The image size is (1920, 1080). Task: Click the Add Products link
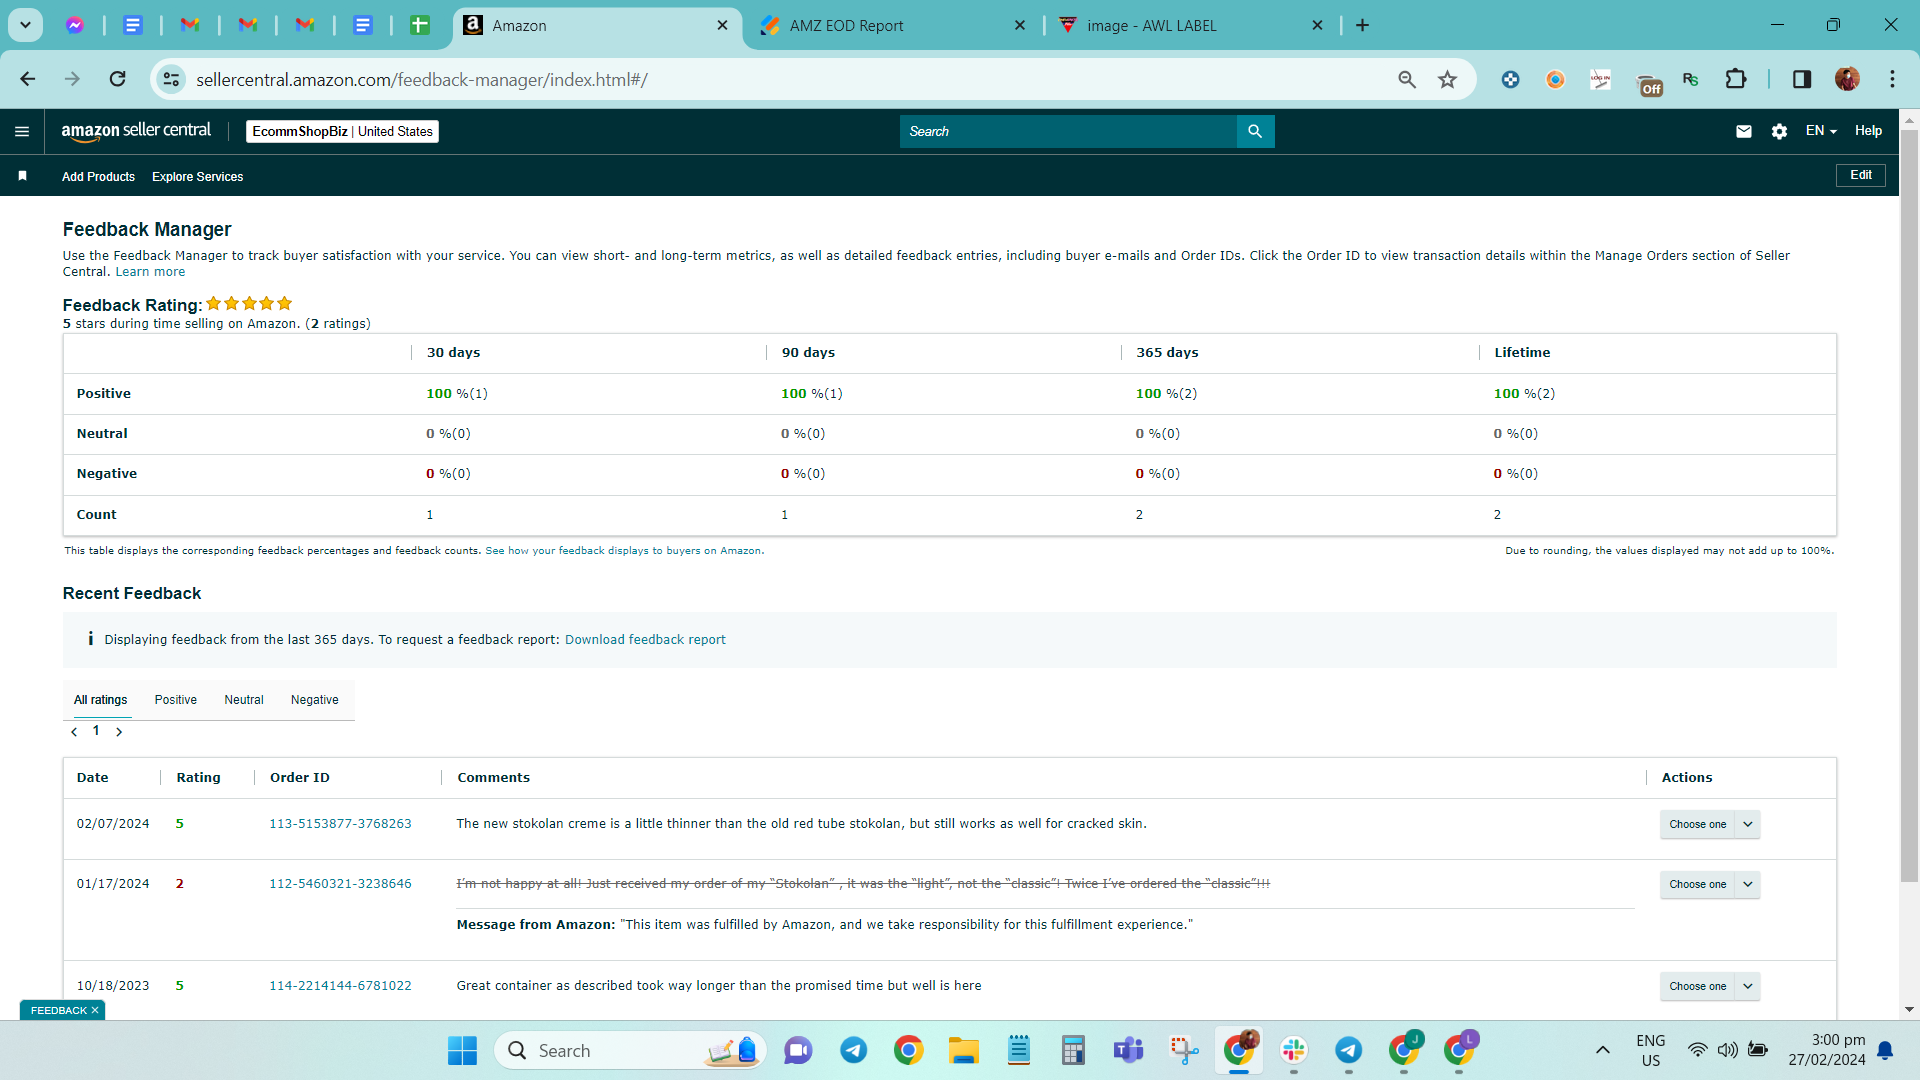click(x=98, y=176)
